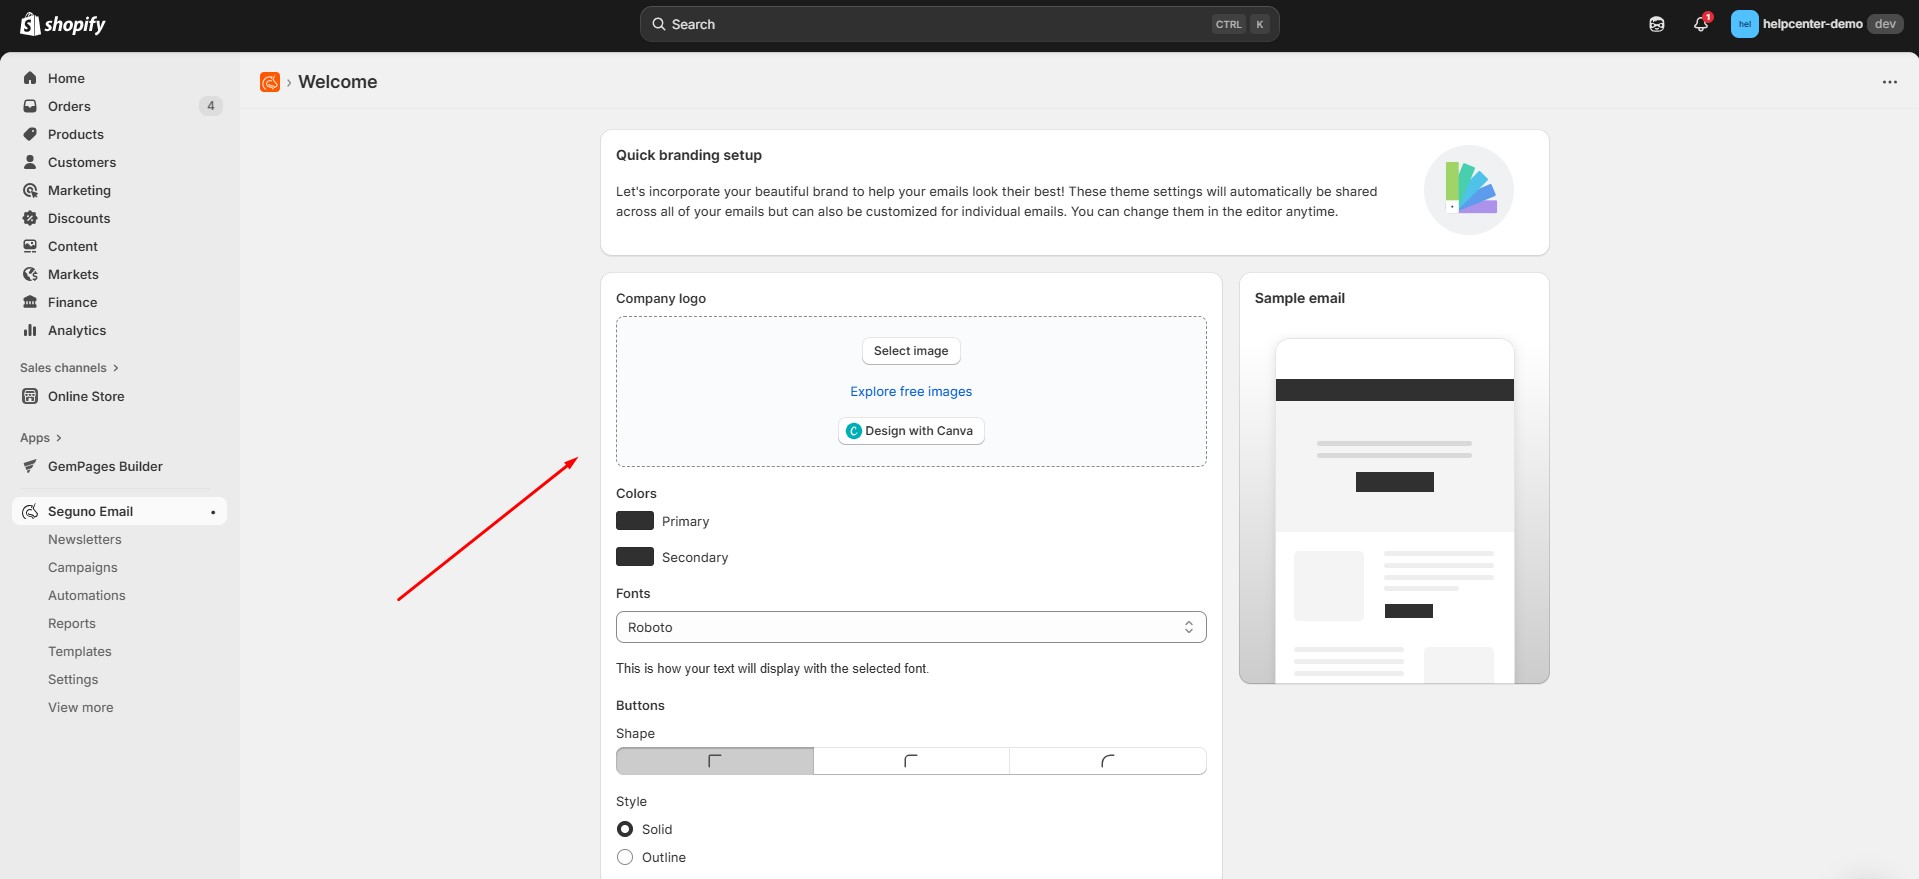Image resolution: width=1919 pixels, height=879 pixels.
Task: Click the Discounts icon in sidebar
Action: click(30, 218)
